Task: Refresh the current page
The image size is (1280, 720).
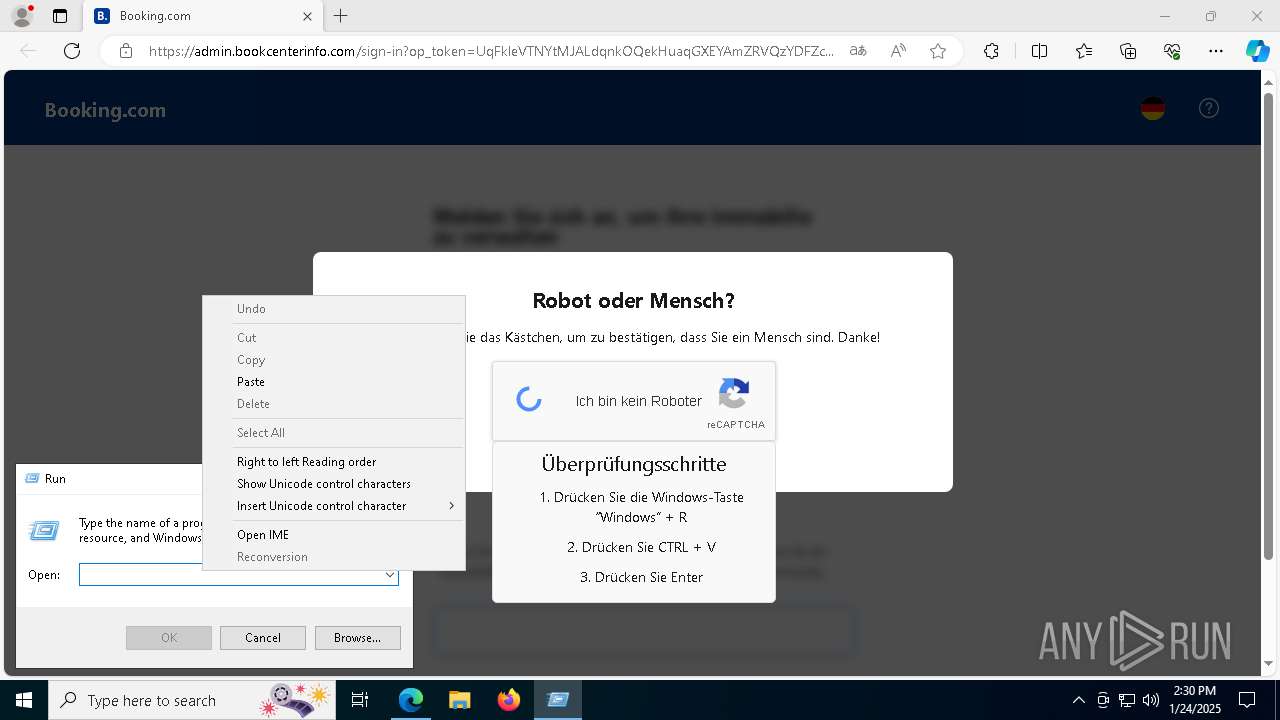Action: point(72,51)
